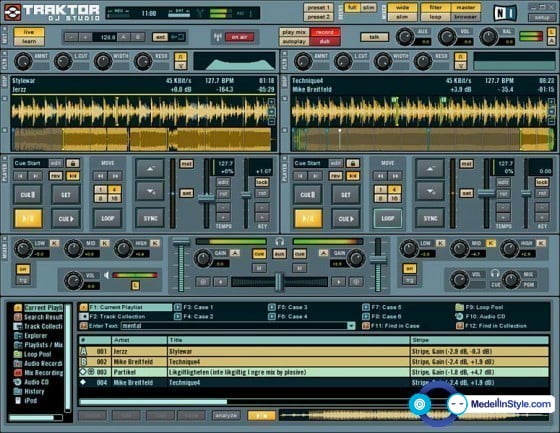Click the F10: Audio CD shortcut icon

(x=459, y=317)
